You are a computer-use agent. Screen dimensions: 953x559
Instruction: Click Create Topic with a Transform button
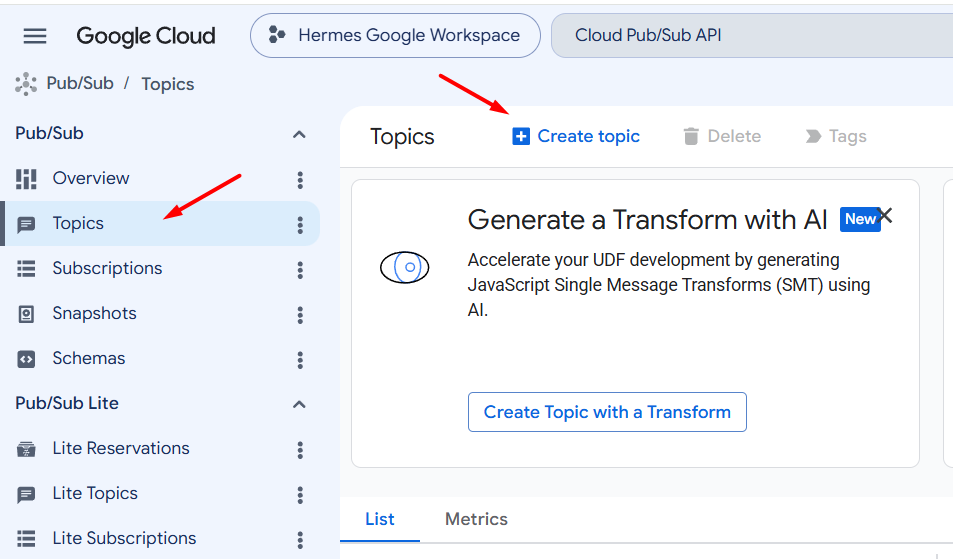coord(607,412)
